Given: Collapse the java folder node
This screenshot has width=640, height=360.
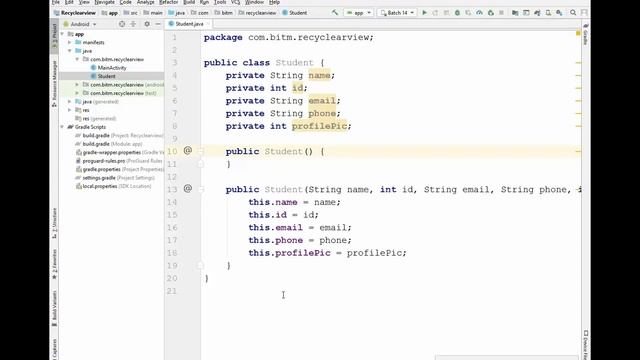Looking at the screenshot, I should [70, 51].
